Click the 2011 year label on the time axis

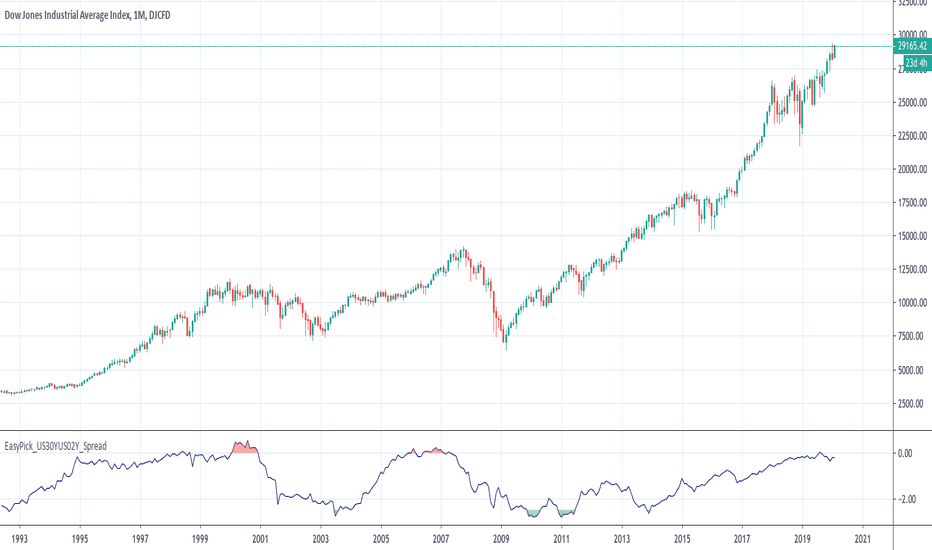[x=562, y=539]
